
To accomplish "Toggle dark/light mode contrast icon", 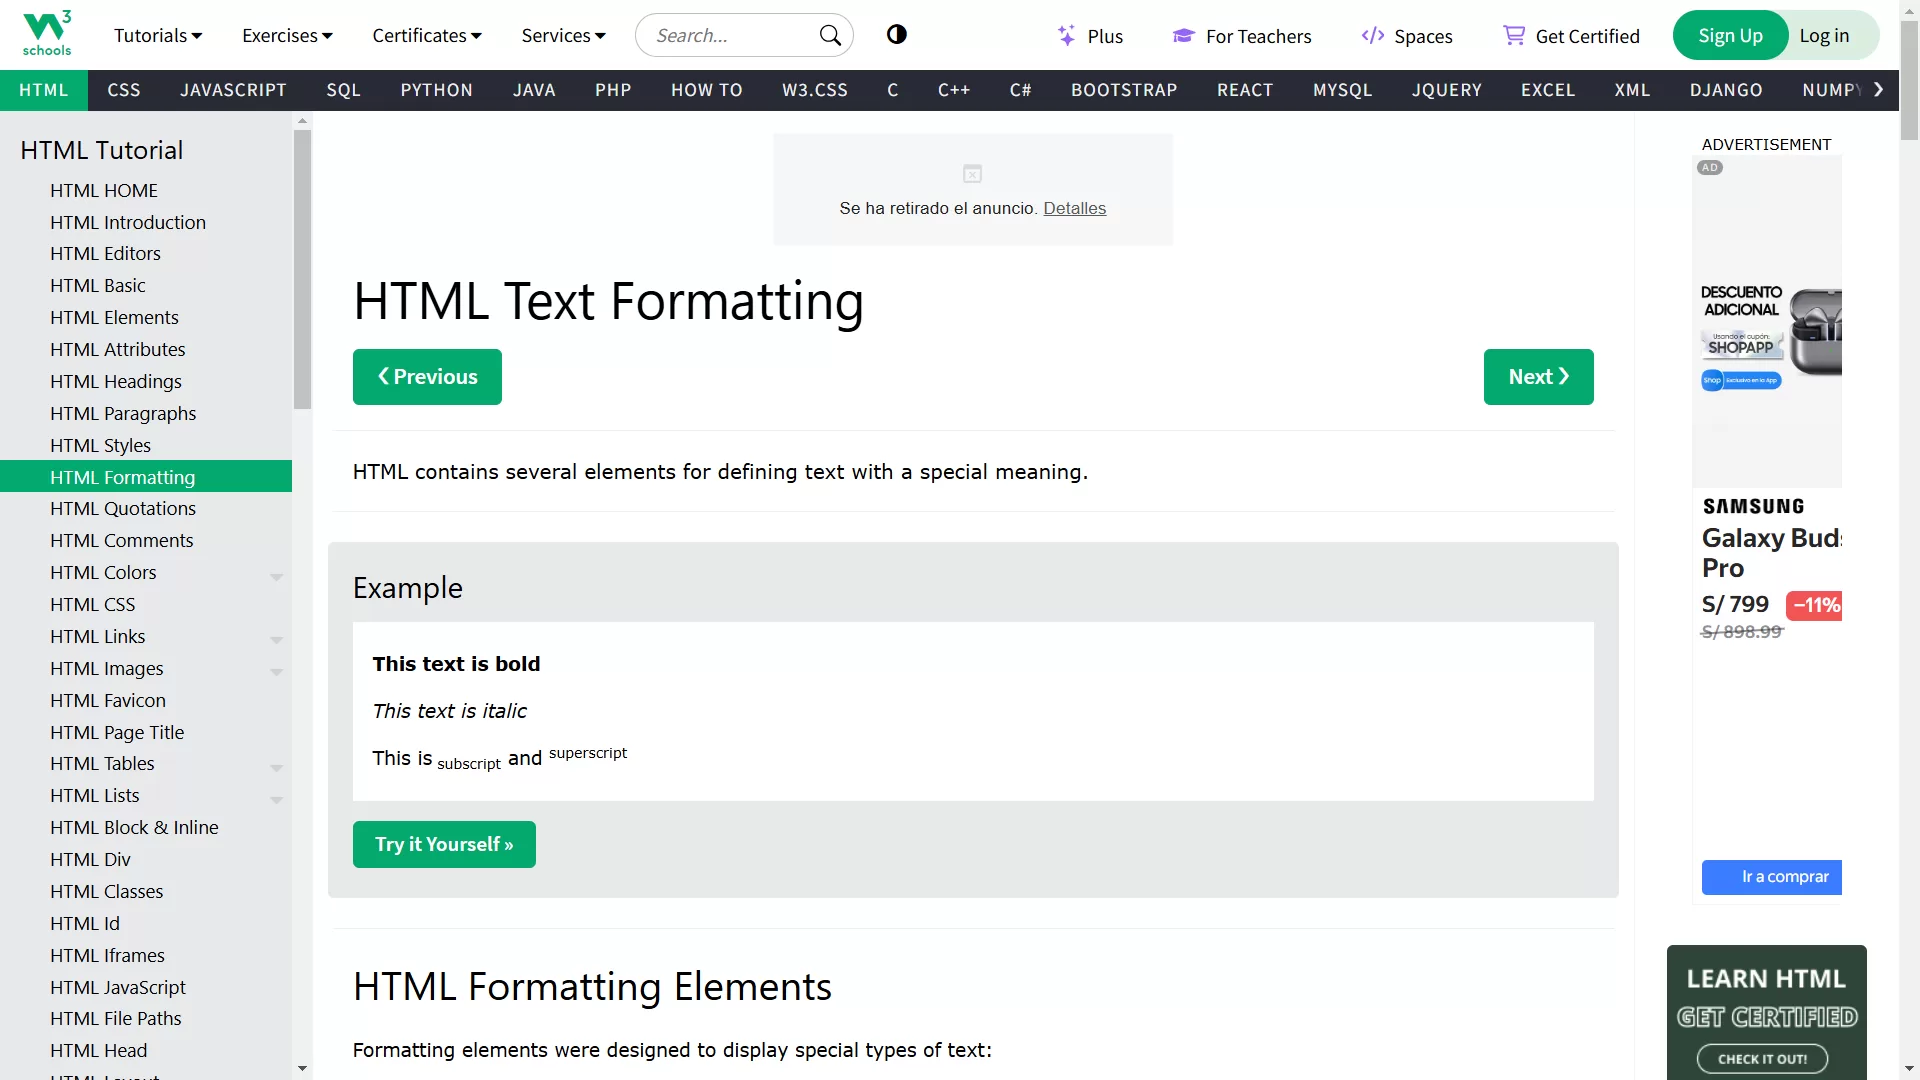I will pos(897,34).
